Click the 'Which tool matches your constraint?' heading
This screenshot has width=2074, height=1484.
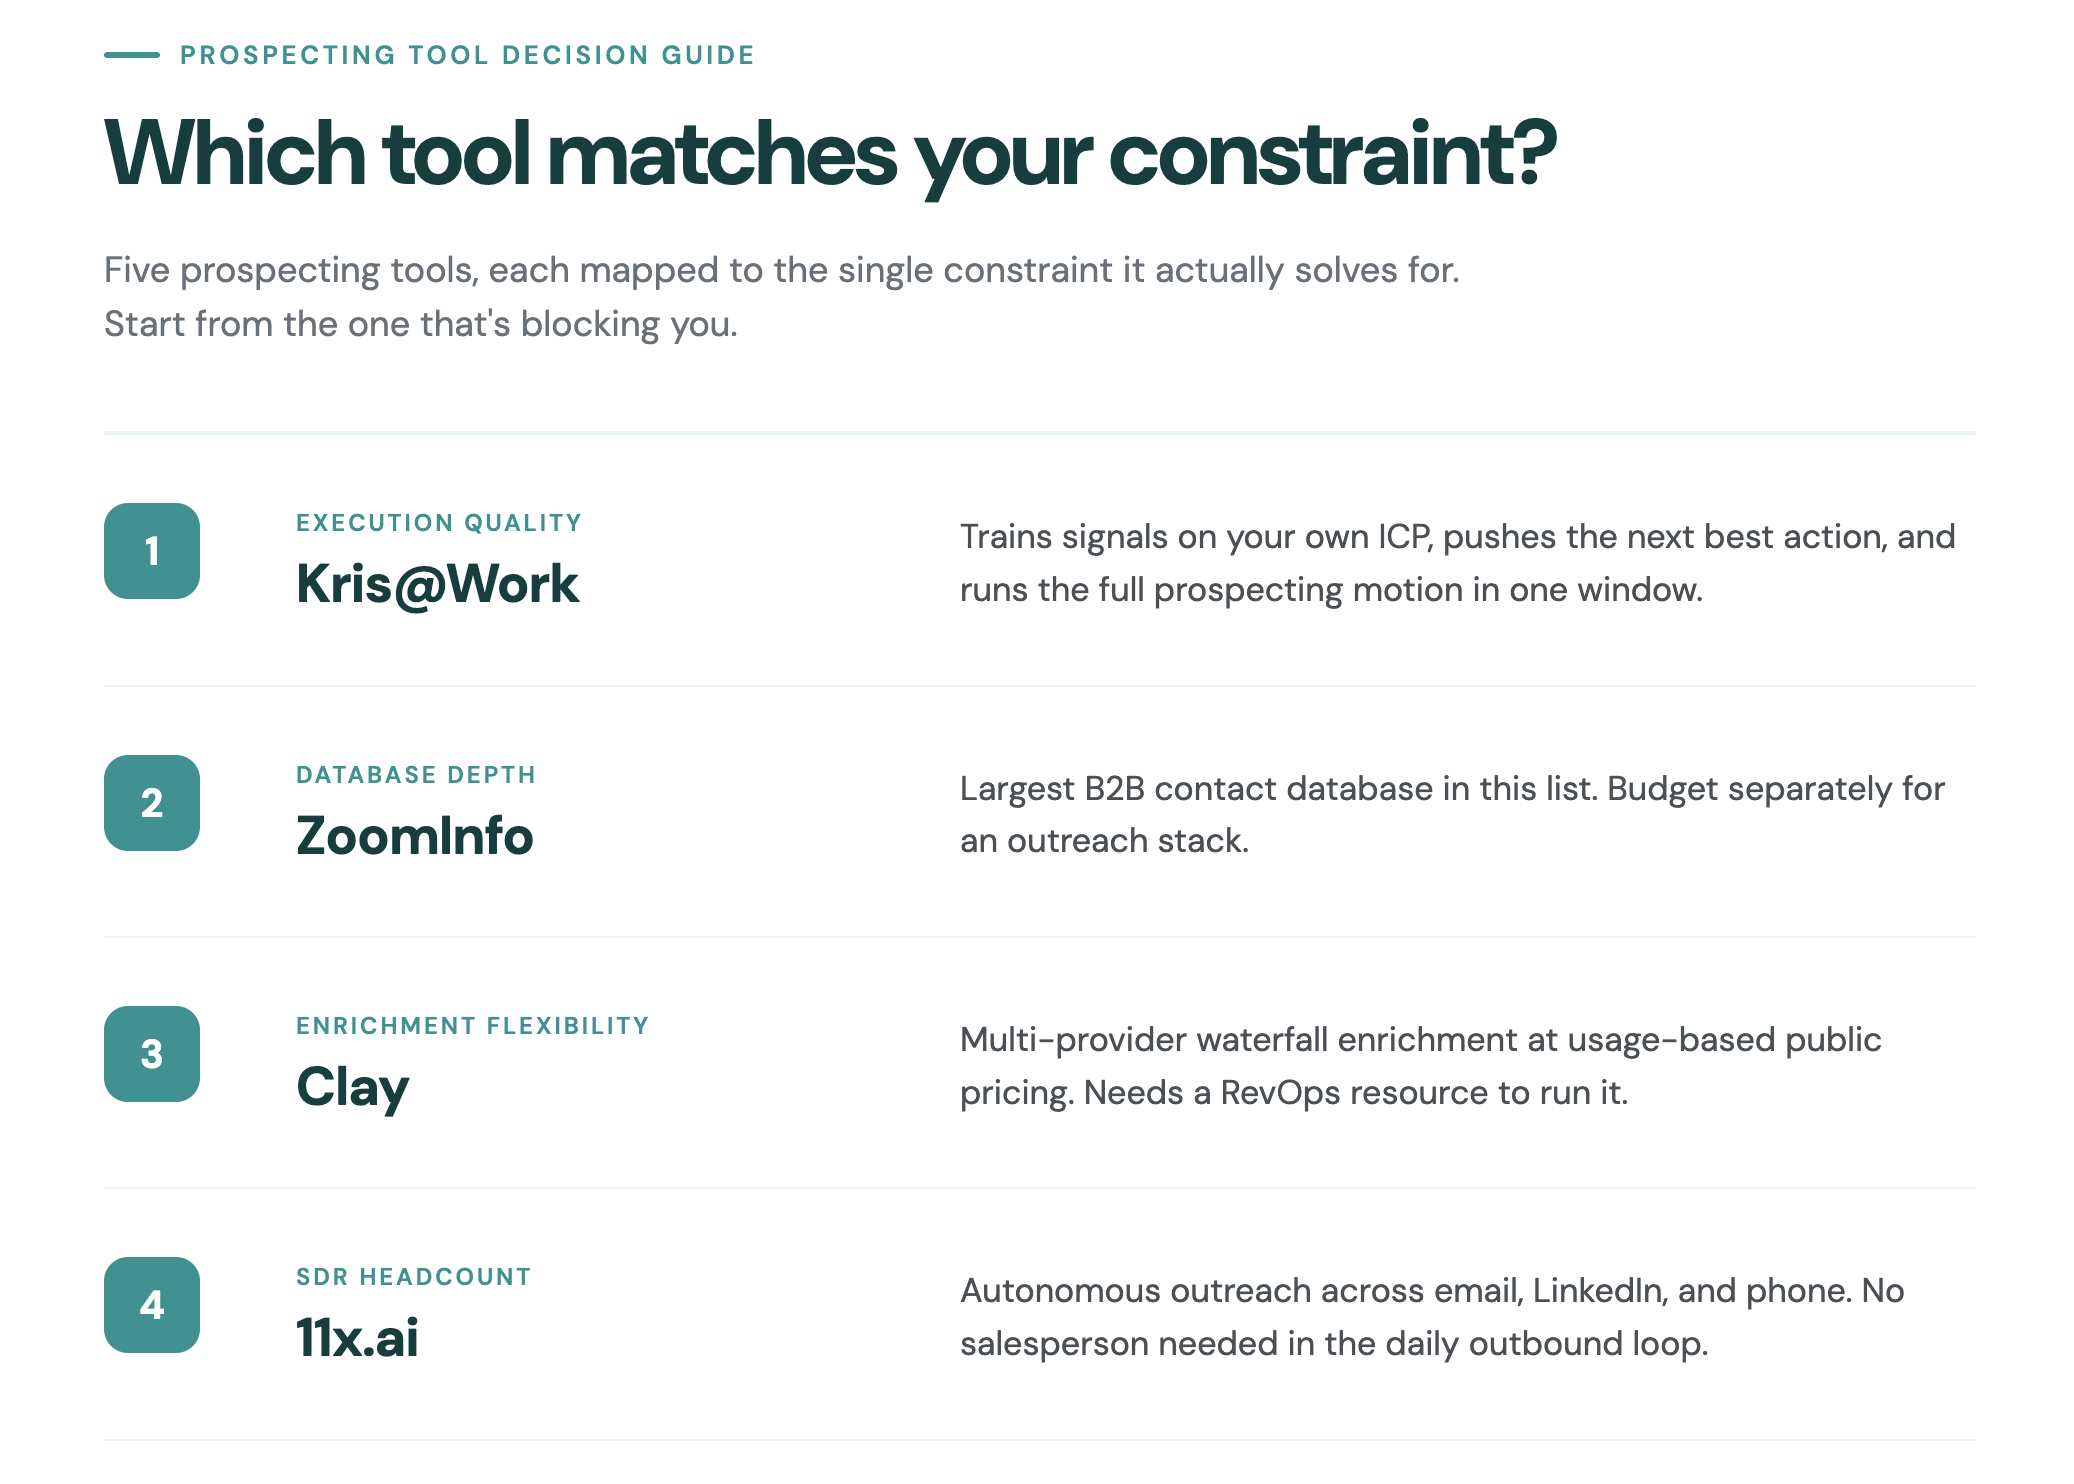(830, 154)
